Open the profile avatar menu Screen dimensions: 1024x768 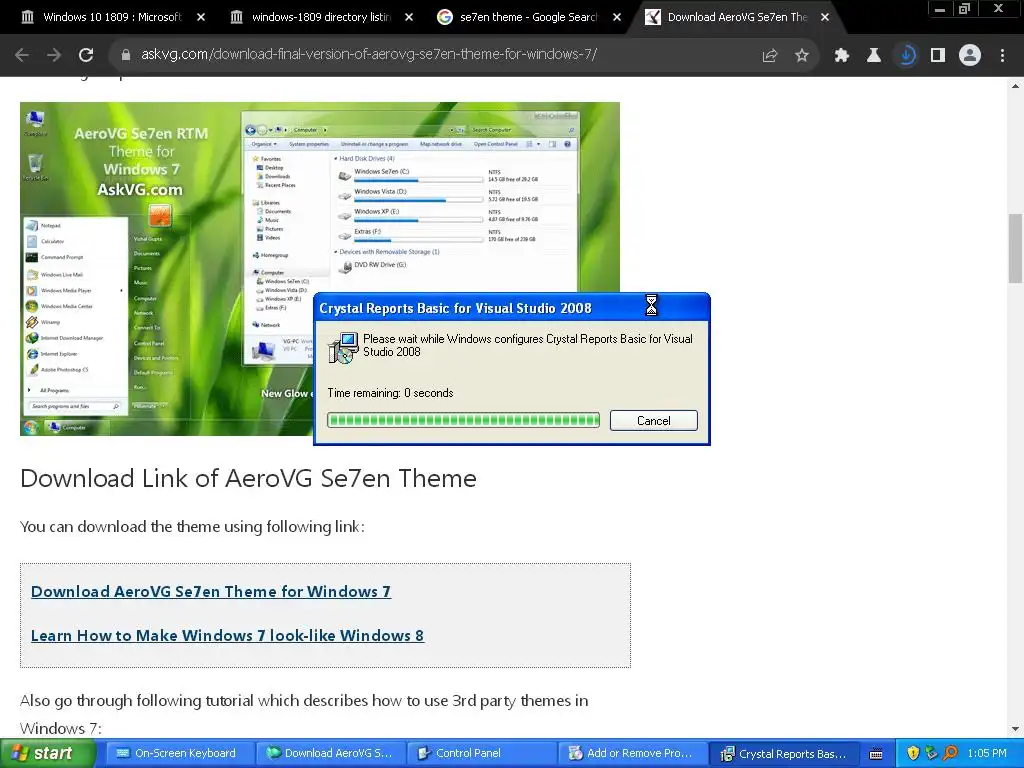point(970,56)
